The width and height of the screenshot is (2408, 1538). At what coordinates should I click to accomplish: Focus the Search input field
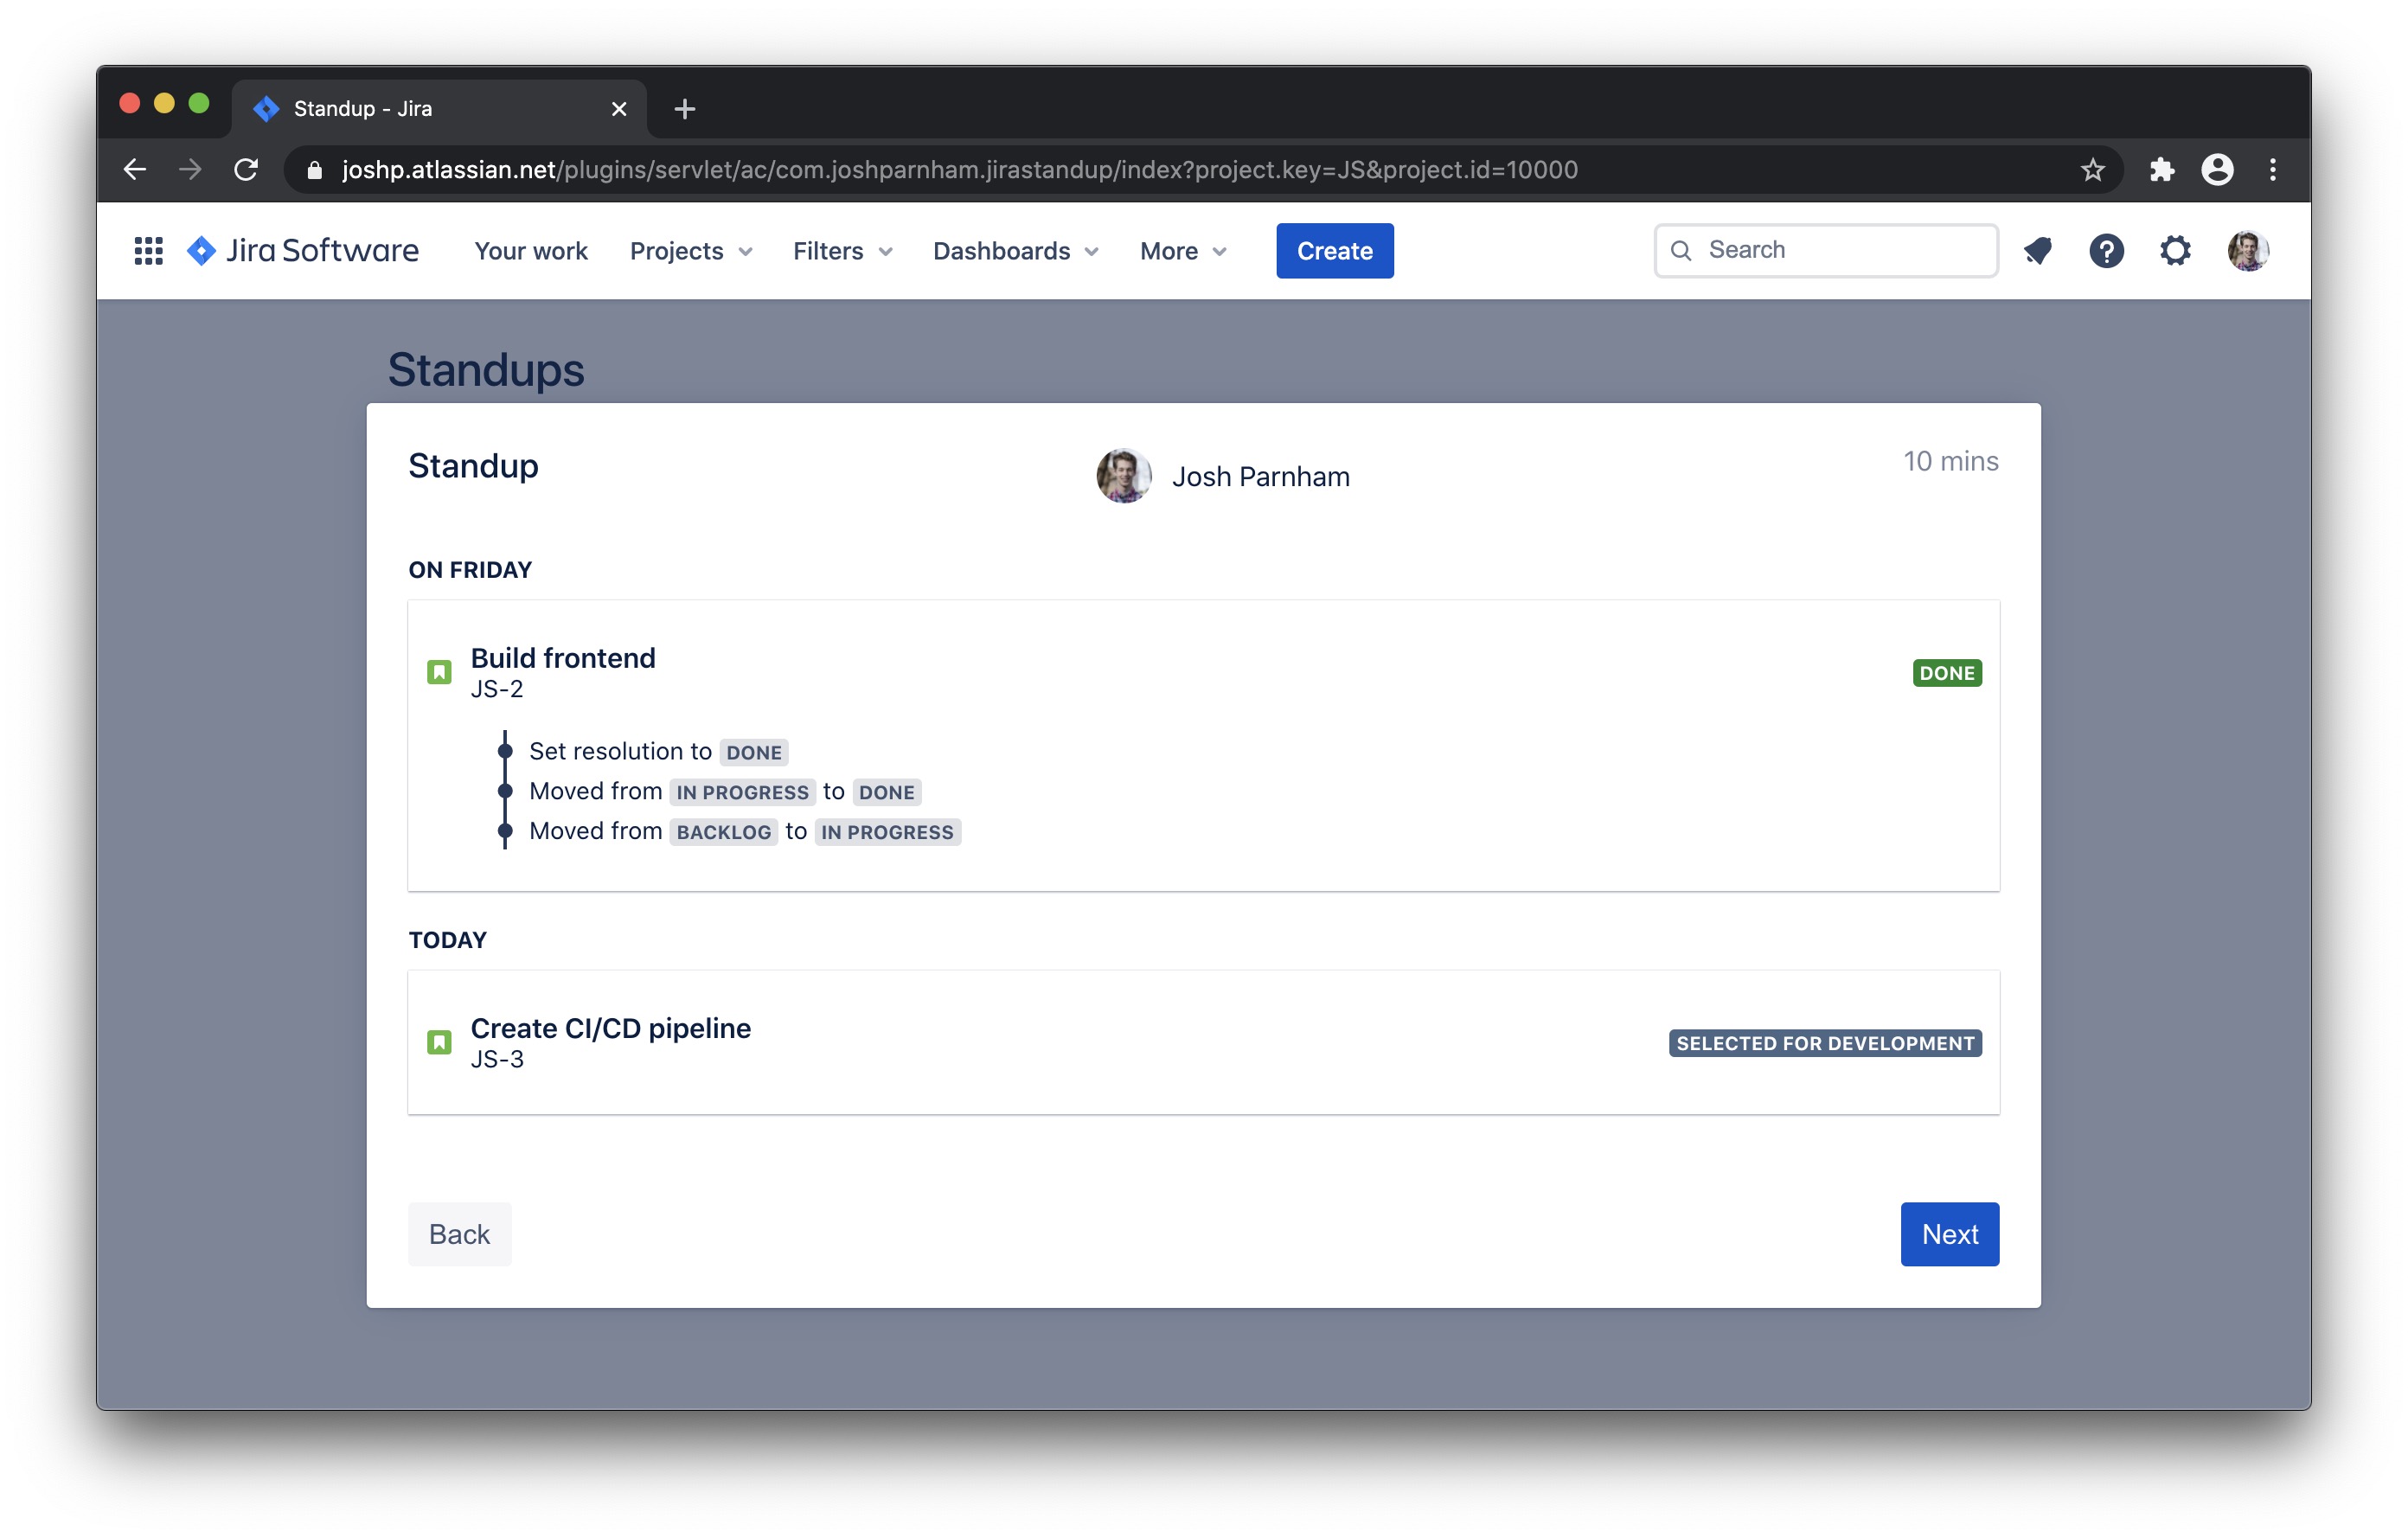click(1840, 250)
